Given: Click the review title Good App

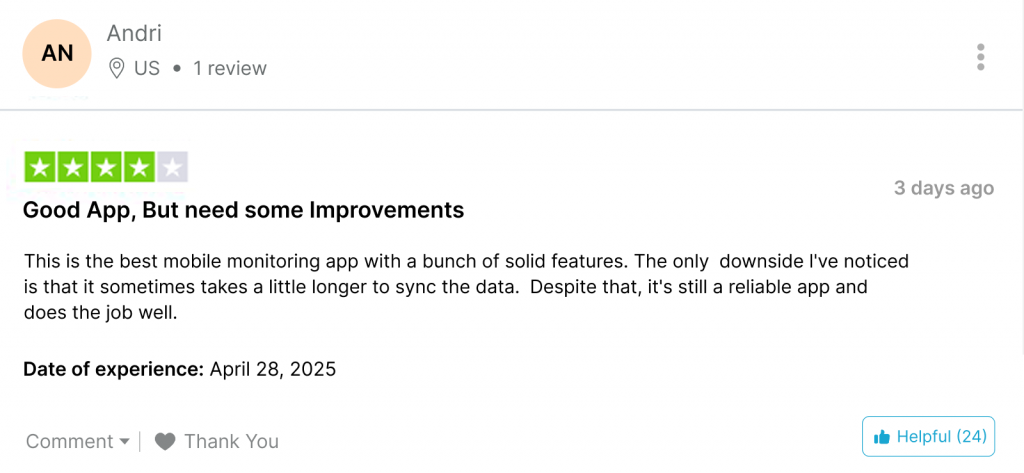Looking at the screenshot, I should [244, 210].
